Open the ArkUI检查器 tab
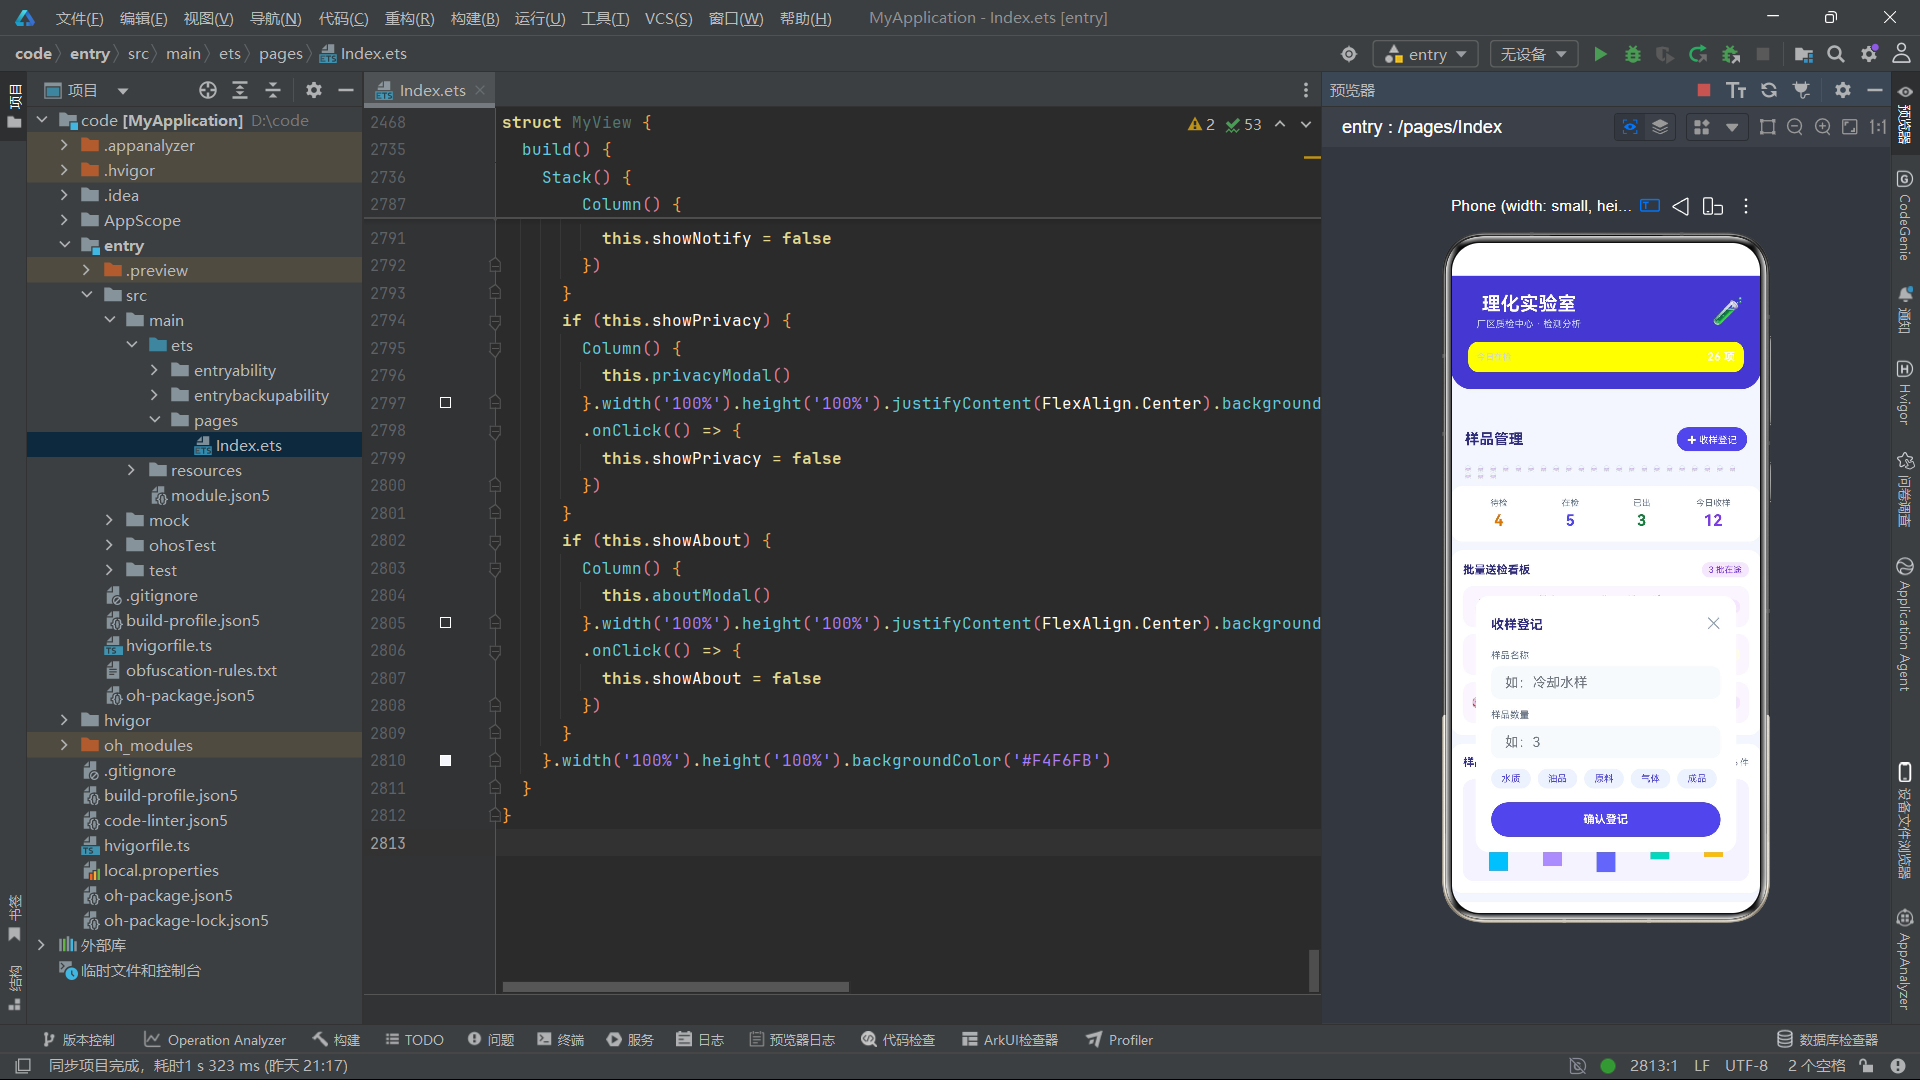 pyautogui.click(x=1010, y=1040)
